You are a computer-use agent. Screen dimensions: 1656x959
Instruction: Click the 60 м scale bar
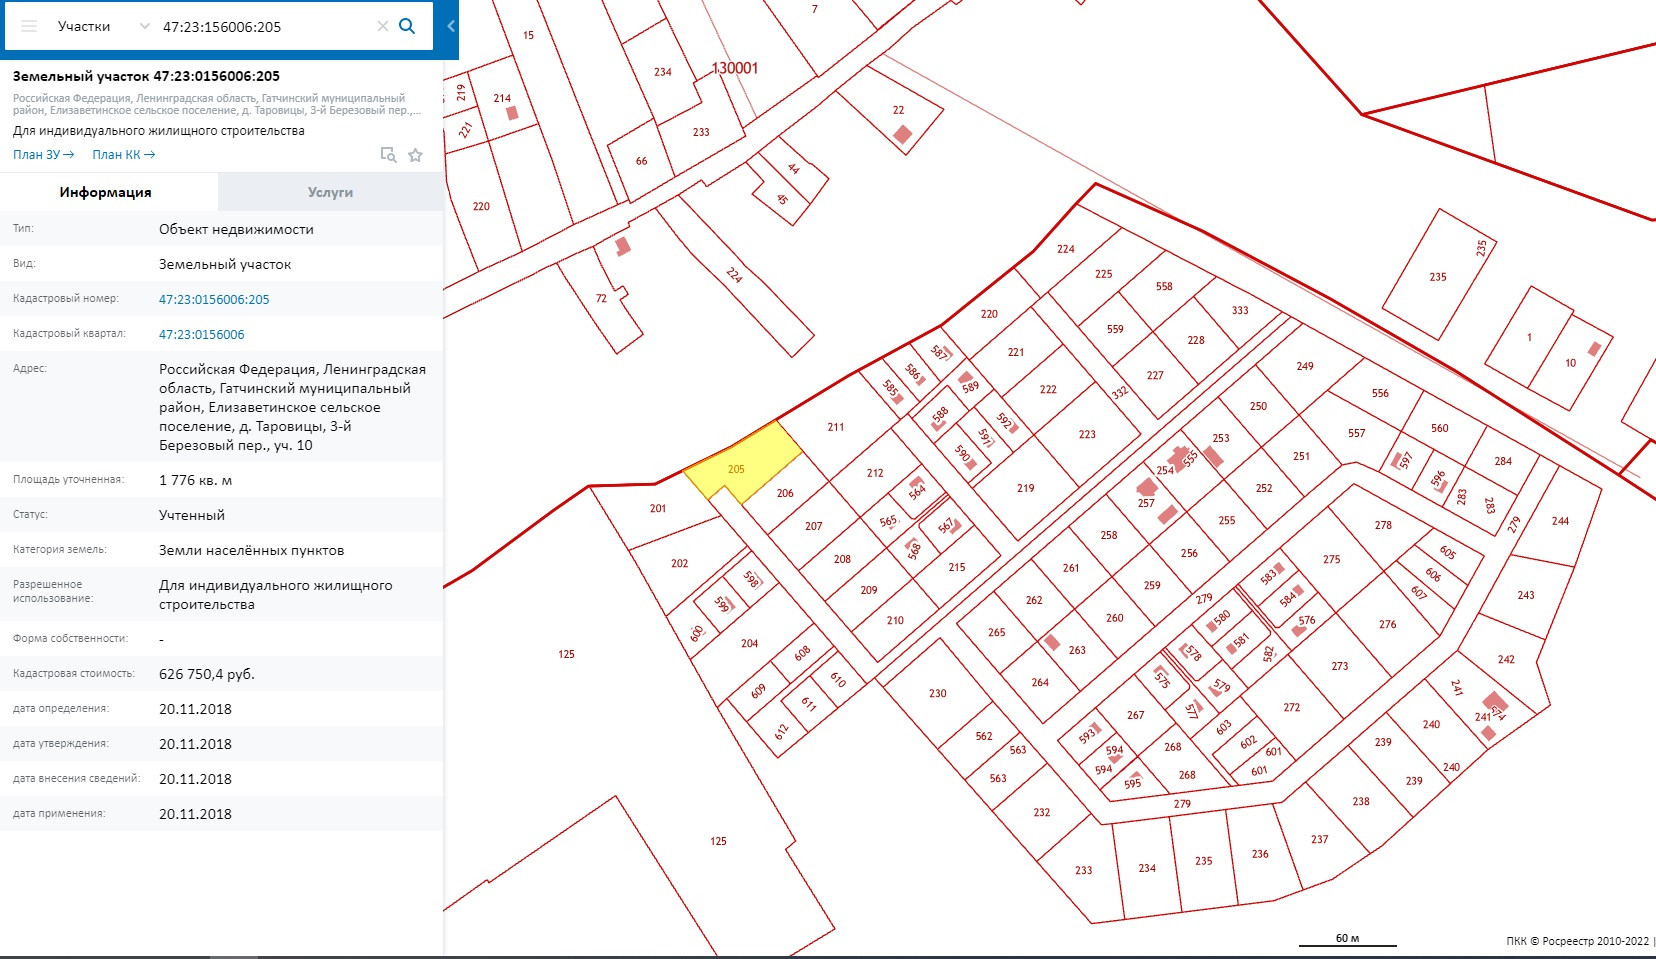pos(1348,940)
